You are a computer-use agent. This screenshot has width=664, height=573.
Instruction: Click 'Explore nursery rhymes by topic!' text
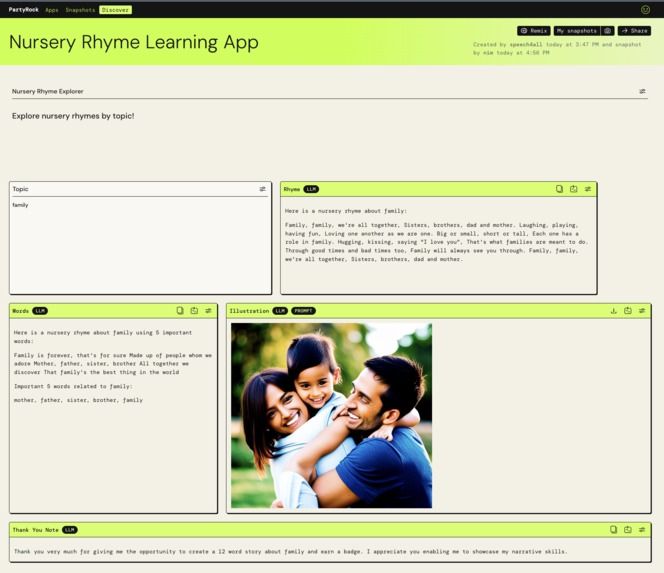pyautogui.click(x=73, y=116)
